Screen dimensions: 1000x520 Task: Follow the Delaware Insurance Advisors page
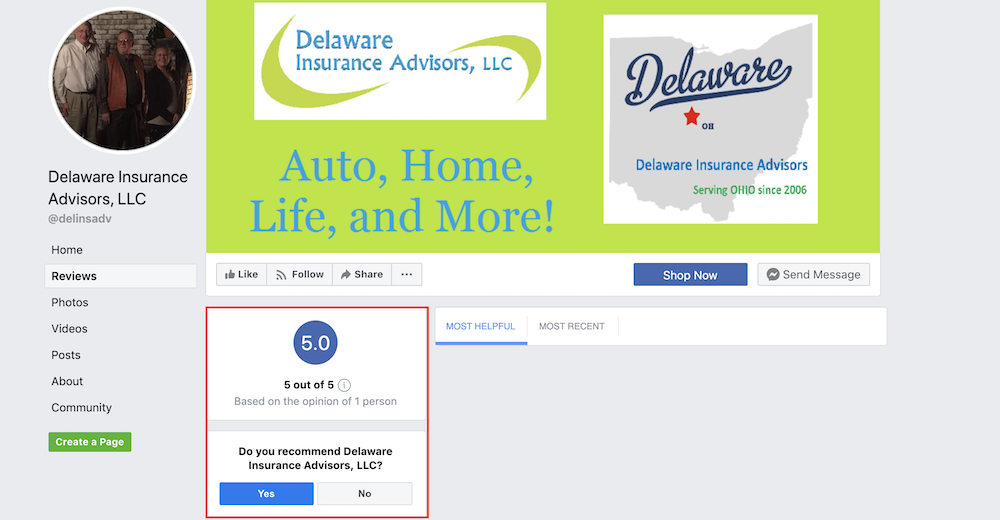pyautogui.click(x=299, y=274)
